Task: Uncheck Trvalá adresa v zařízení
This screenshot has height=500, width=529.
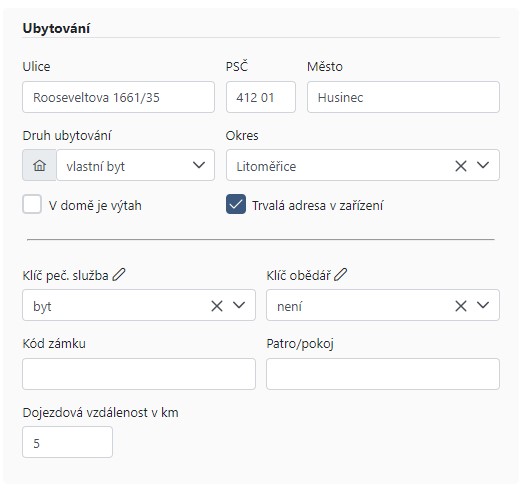Action: [x=236, y=204]
